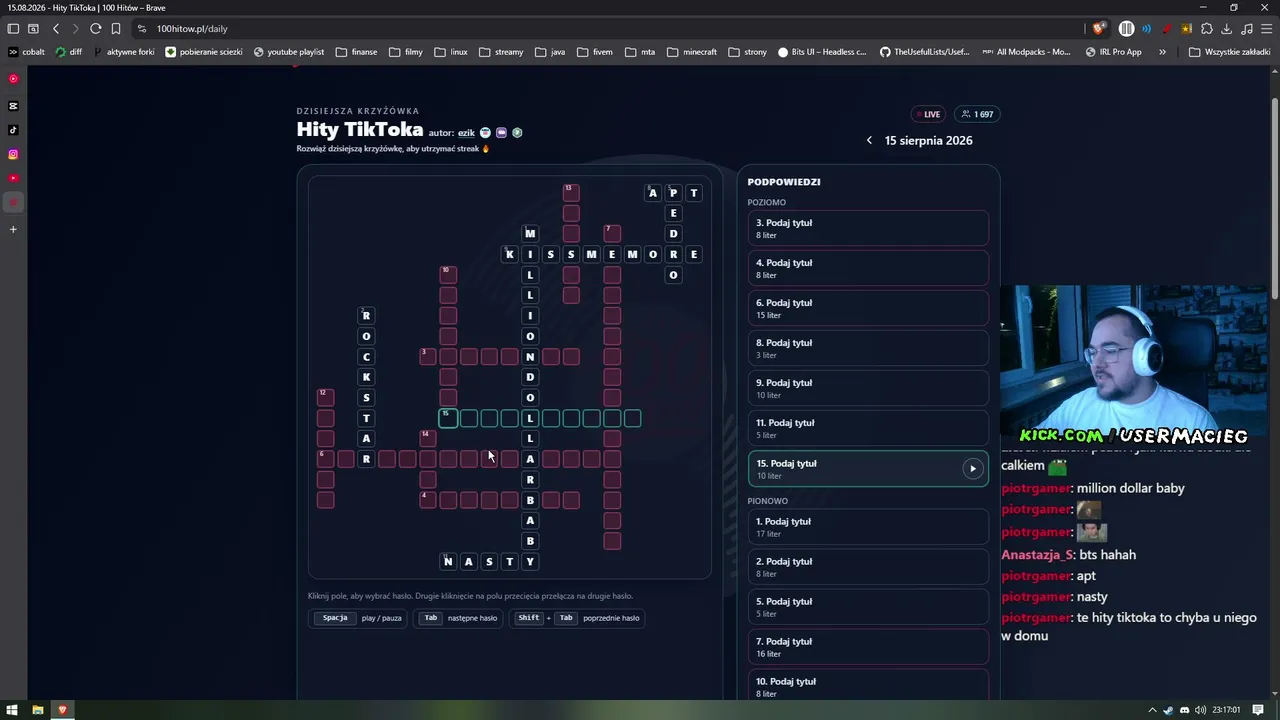This screenshot has height=720, width=1280.
Task: Open the media playlist music-note button
Action: click(1246, 29)
